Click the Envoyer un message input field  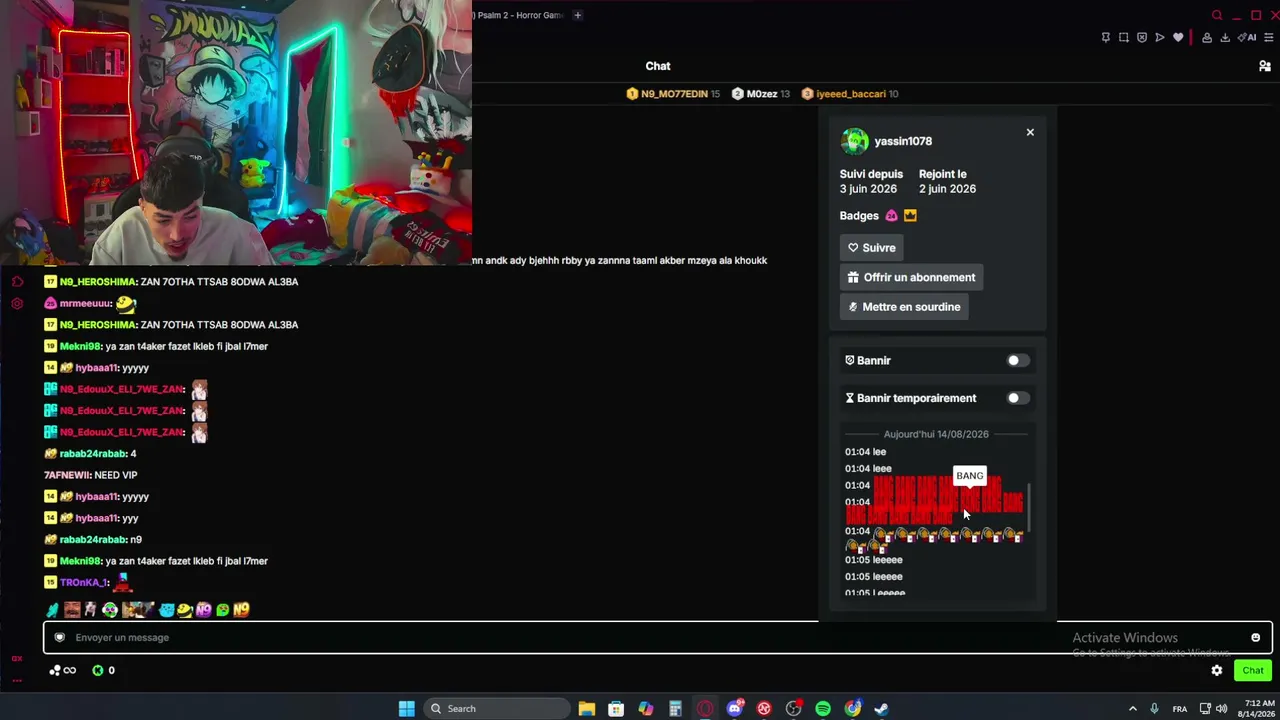(657, 638)
